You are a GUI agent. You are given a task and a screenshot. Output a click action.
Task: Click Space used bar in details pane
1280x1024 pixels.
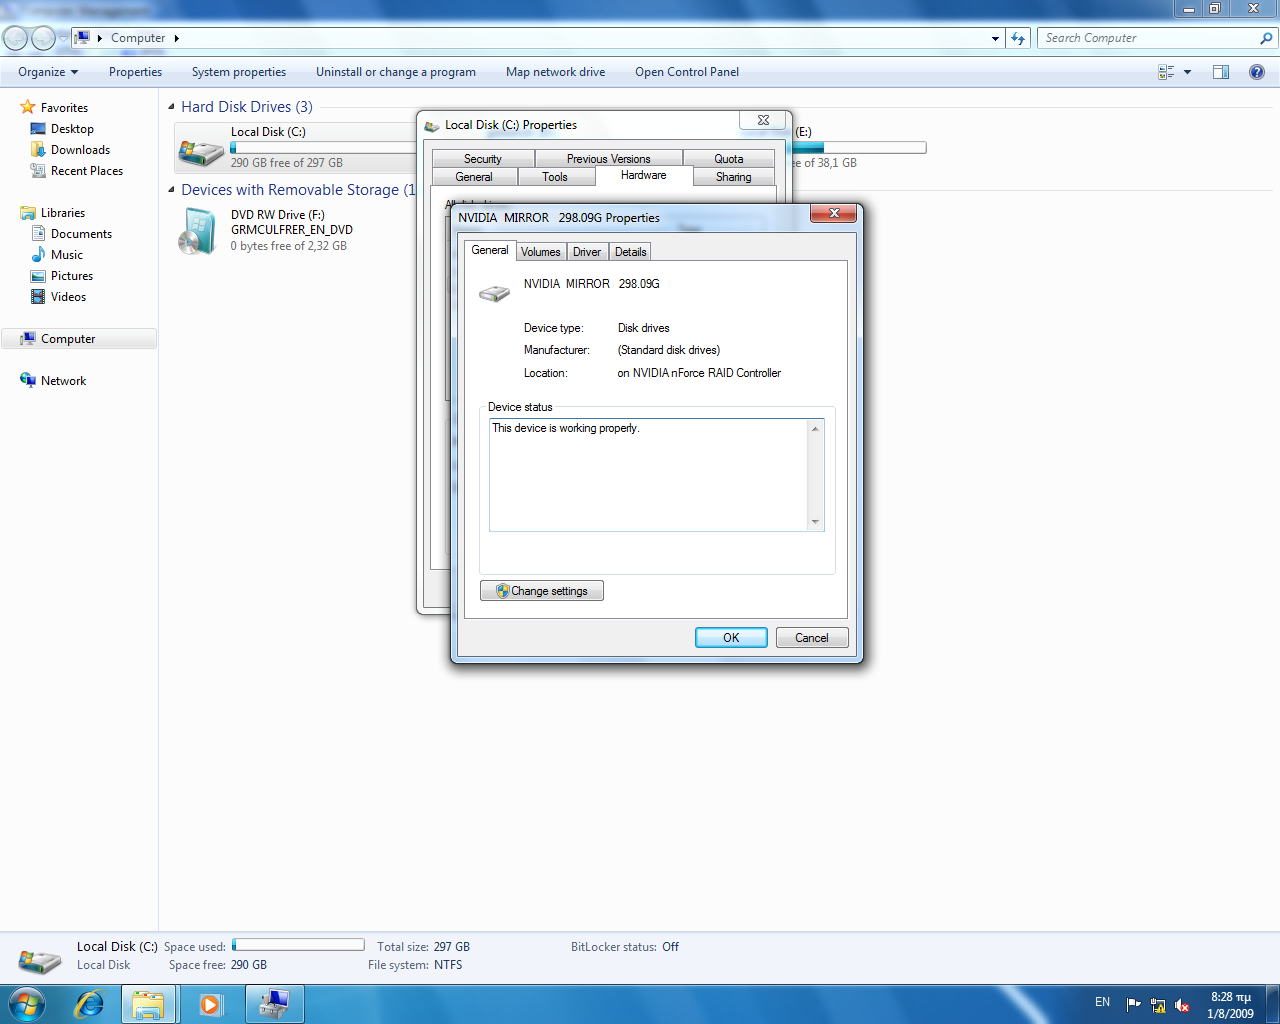point(298,945)
